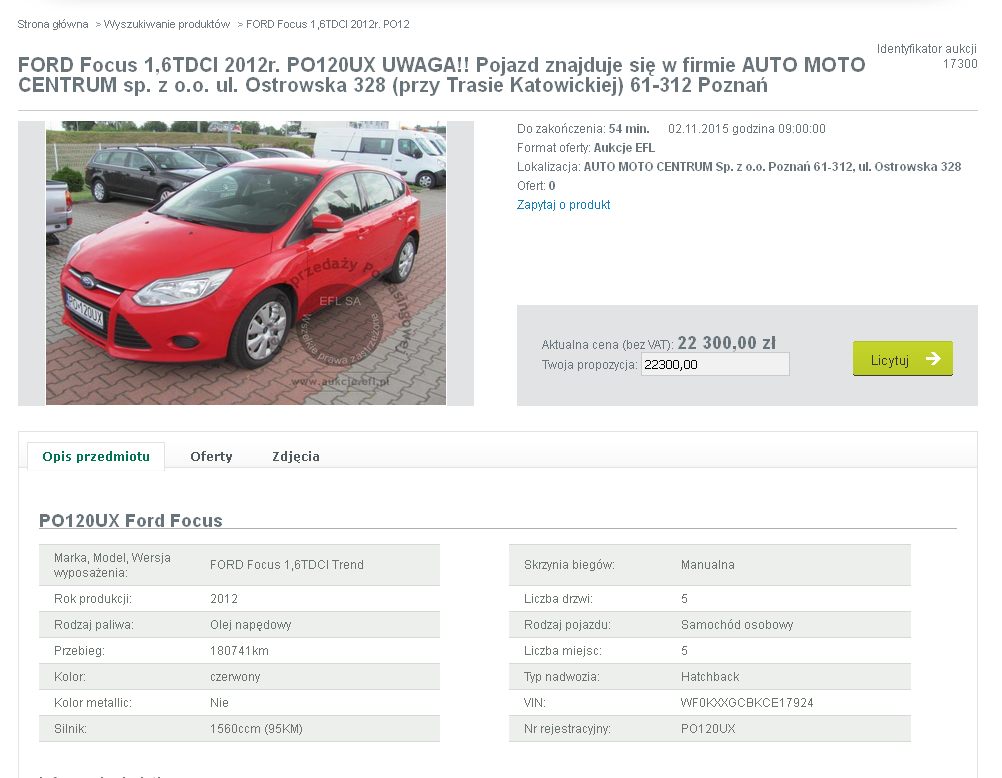Click the end date 02.11.2015 godzina 09:00:00
This screenshot has width=1002, height=778.
pos(746,128)
